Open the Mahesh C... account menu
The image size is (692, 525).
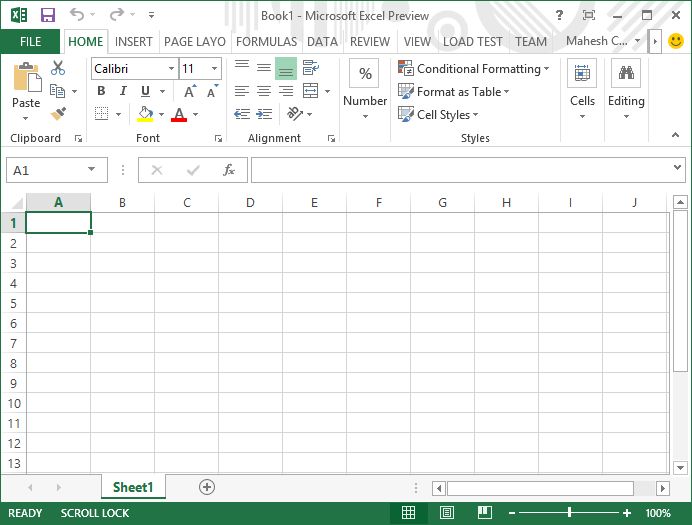[x=603, y=41]
